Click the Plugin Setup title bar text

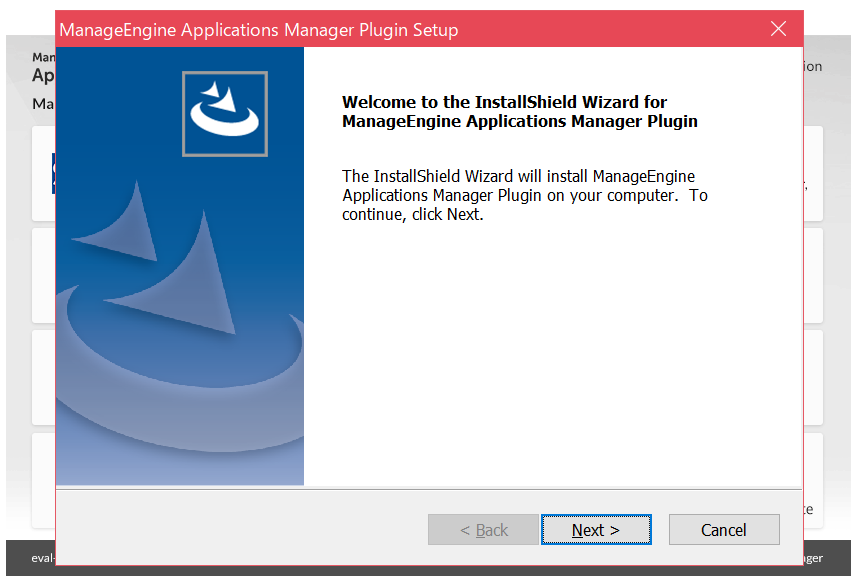click(x=258, y=30)
